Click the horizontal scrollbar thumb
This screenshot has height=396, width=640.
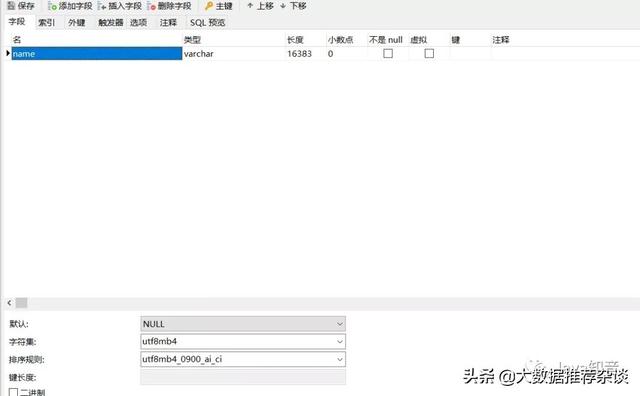[21, 303]
